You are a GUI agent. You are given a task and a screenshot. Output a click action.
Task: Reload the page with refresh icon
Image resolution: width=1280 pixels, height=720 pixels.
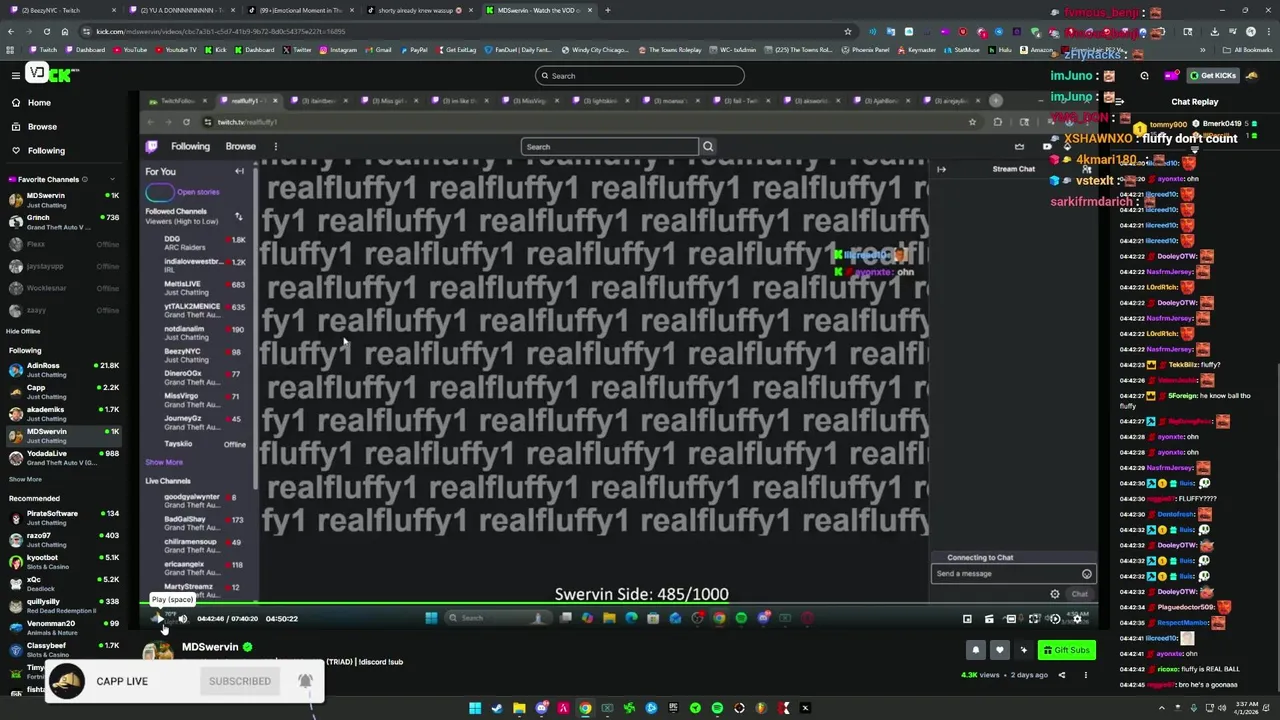(47, 31)
